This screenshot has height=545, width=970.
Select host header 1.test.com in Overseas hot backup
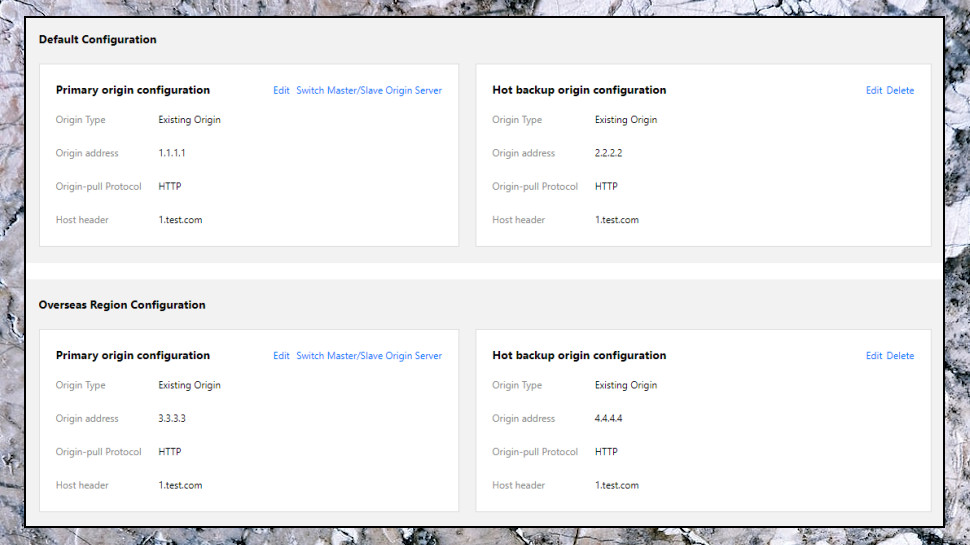pos(617,485)
